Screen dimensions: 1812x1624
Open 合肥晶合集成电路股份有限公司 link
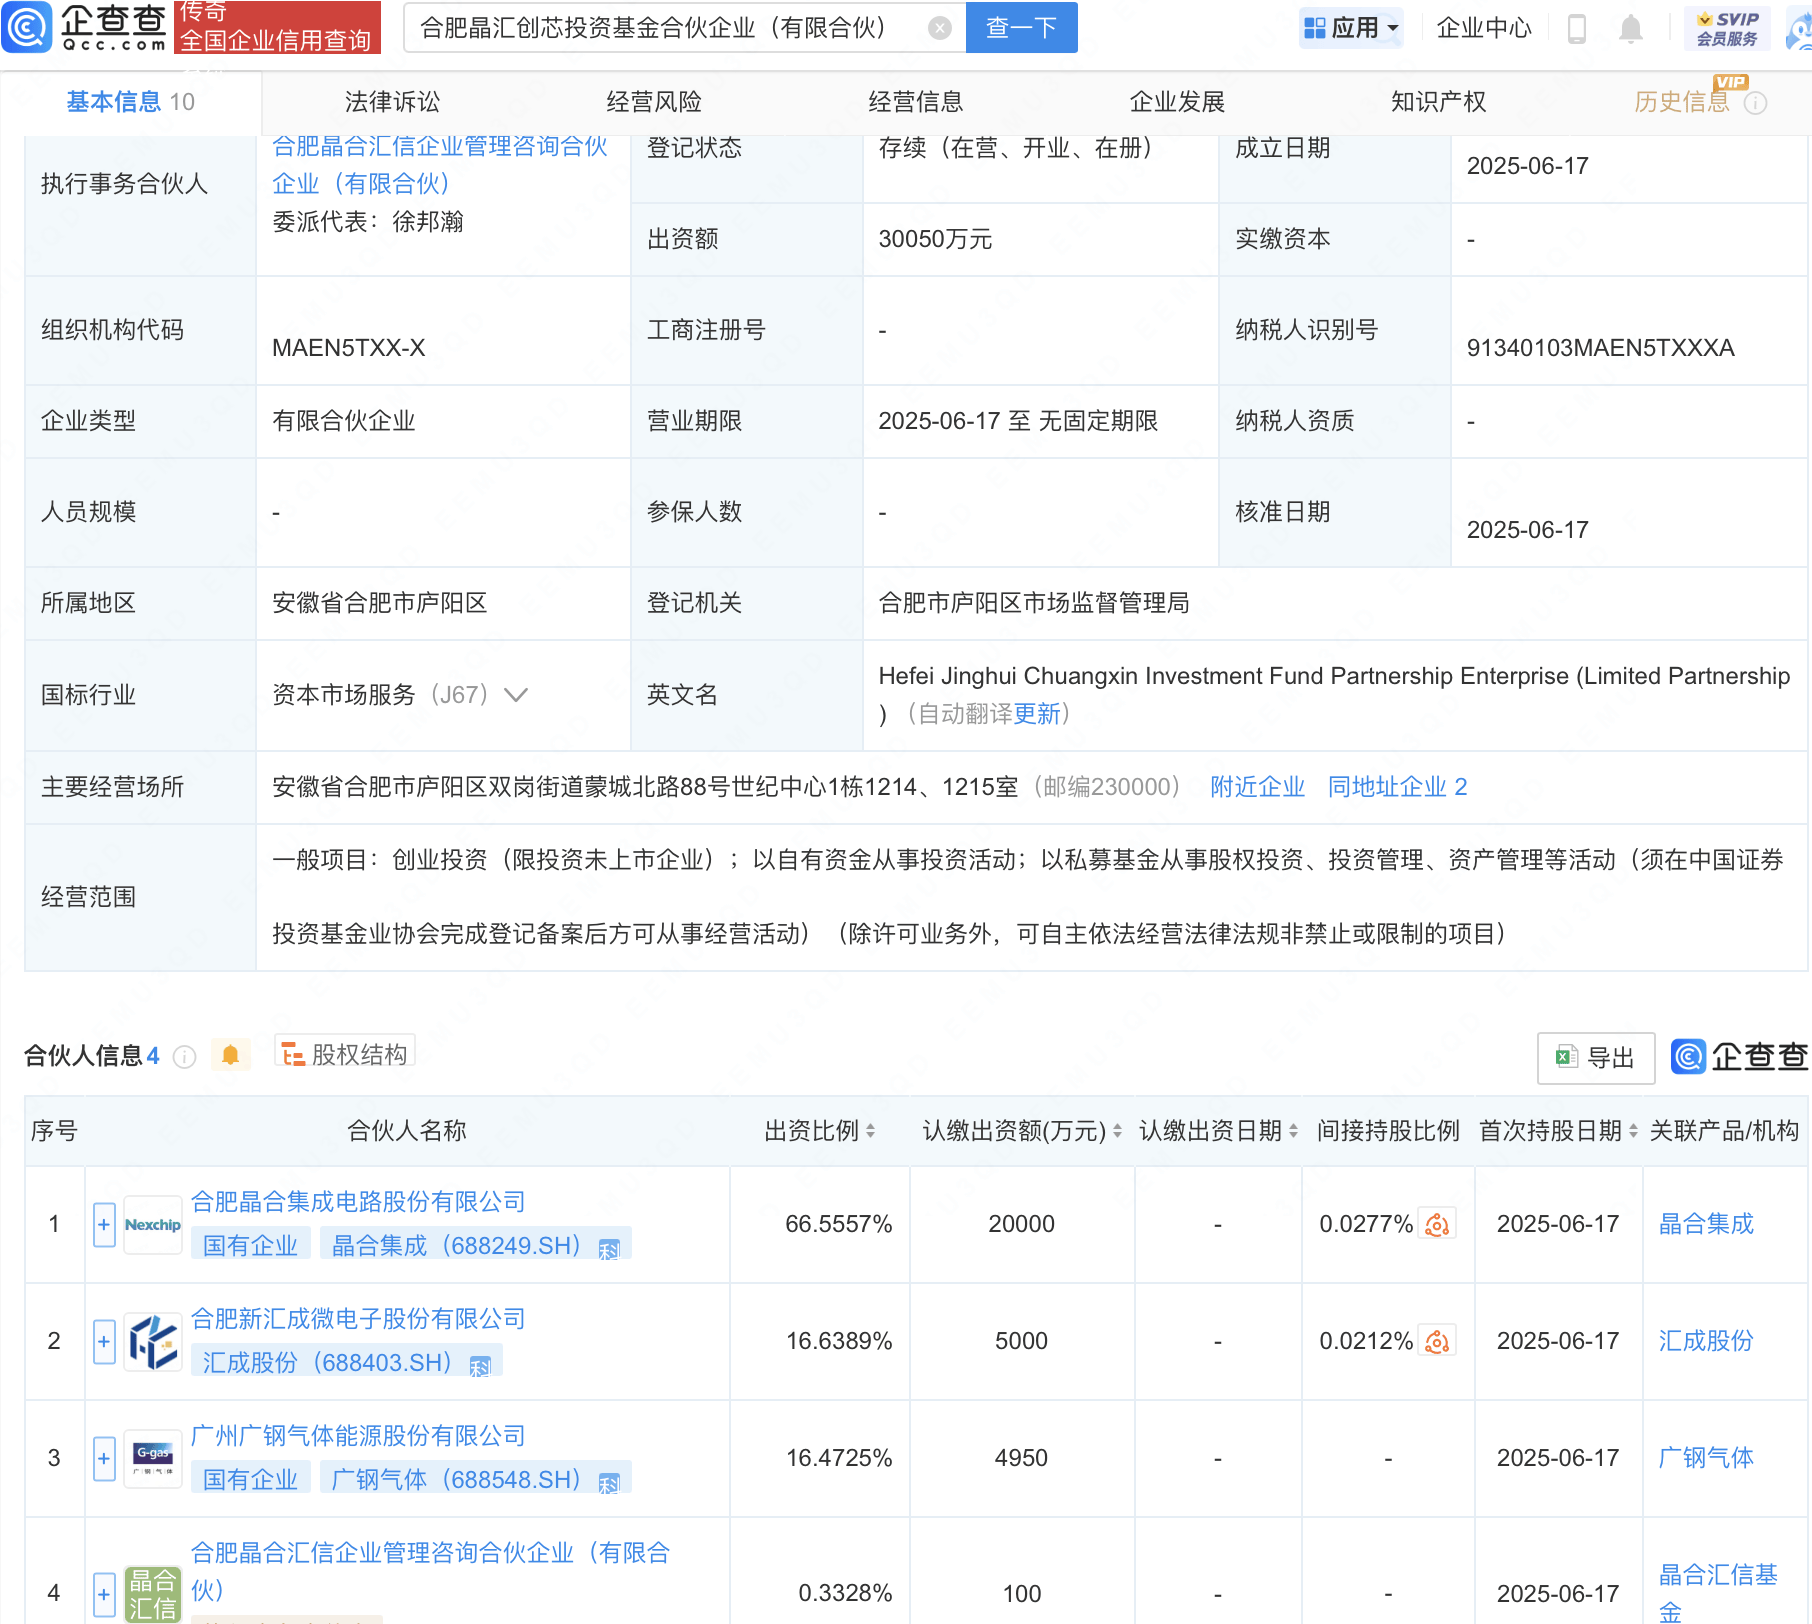point(358,1202)
